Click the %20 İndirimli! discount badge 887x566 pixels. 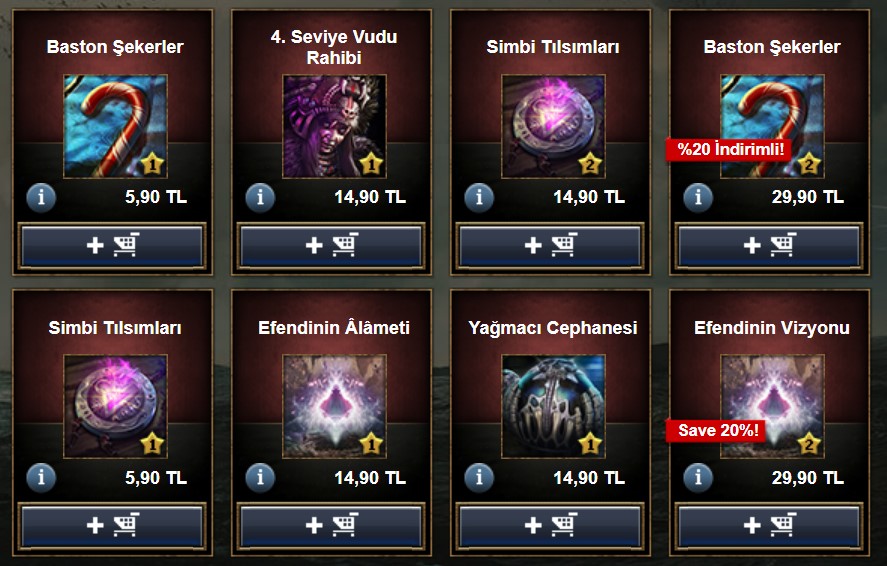pyautogui.click(x=730, y=150)
